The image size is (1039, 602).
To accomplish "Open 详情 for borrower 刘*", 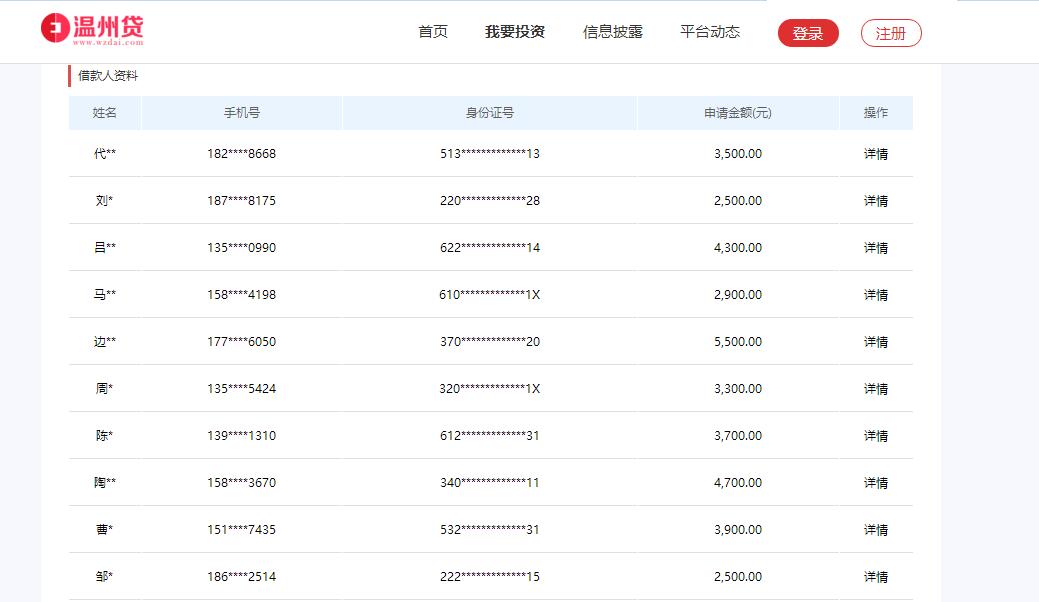I will pyautogui.click(x=875, y=200).
